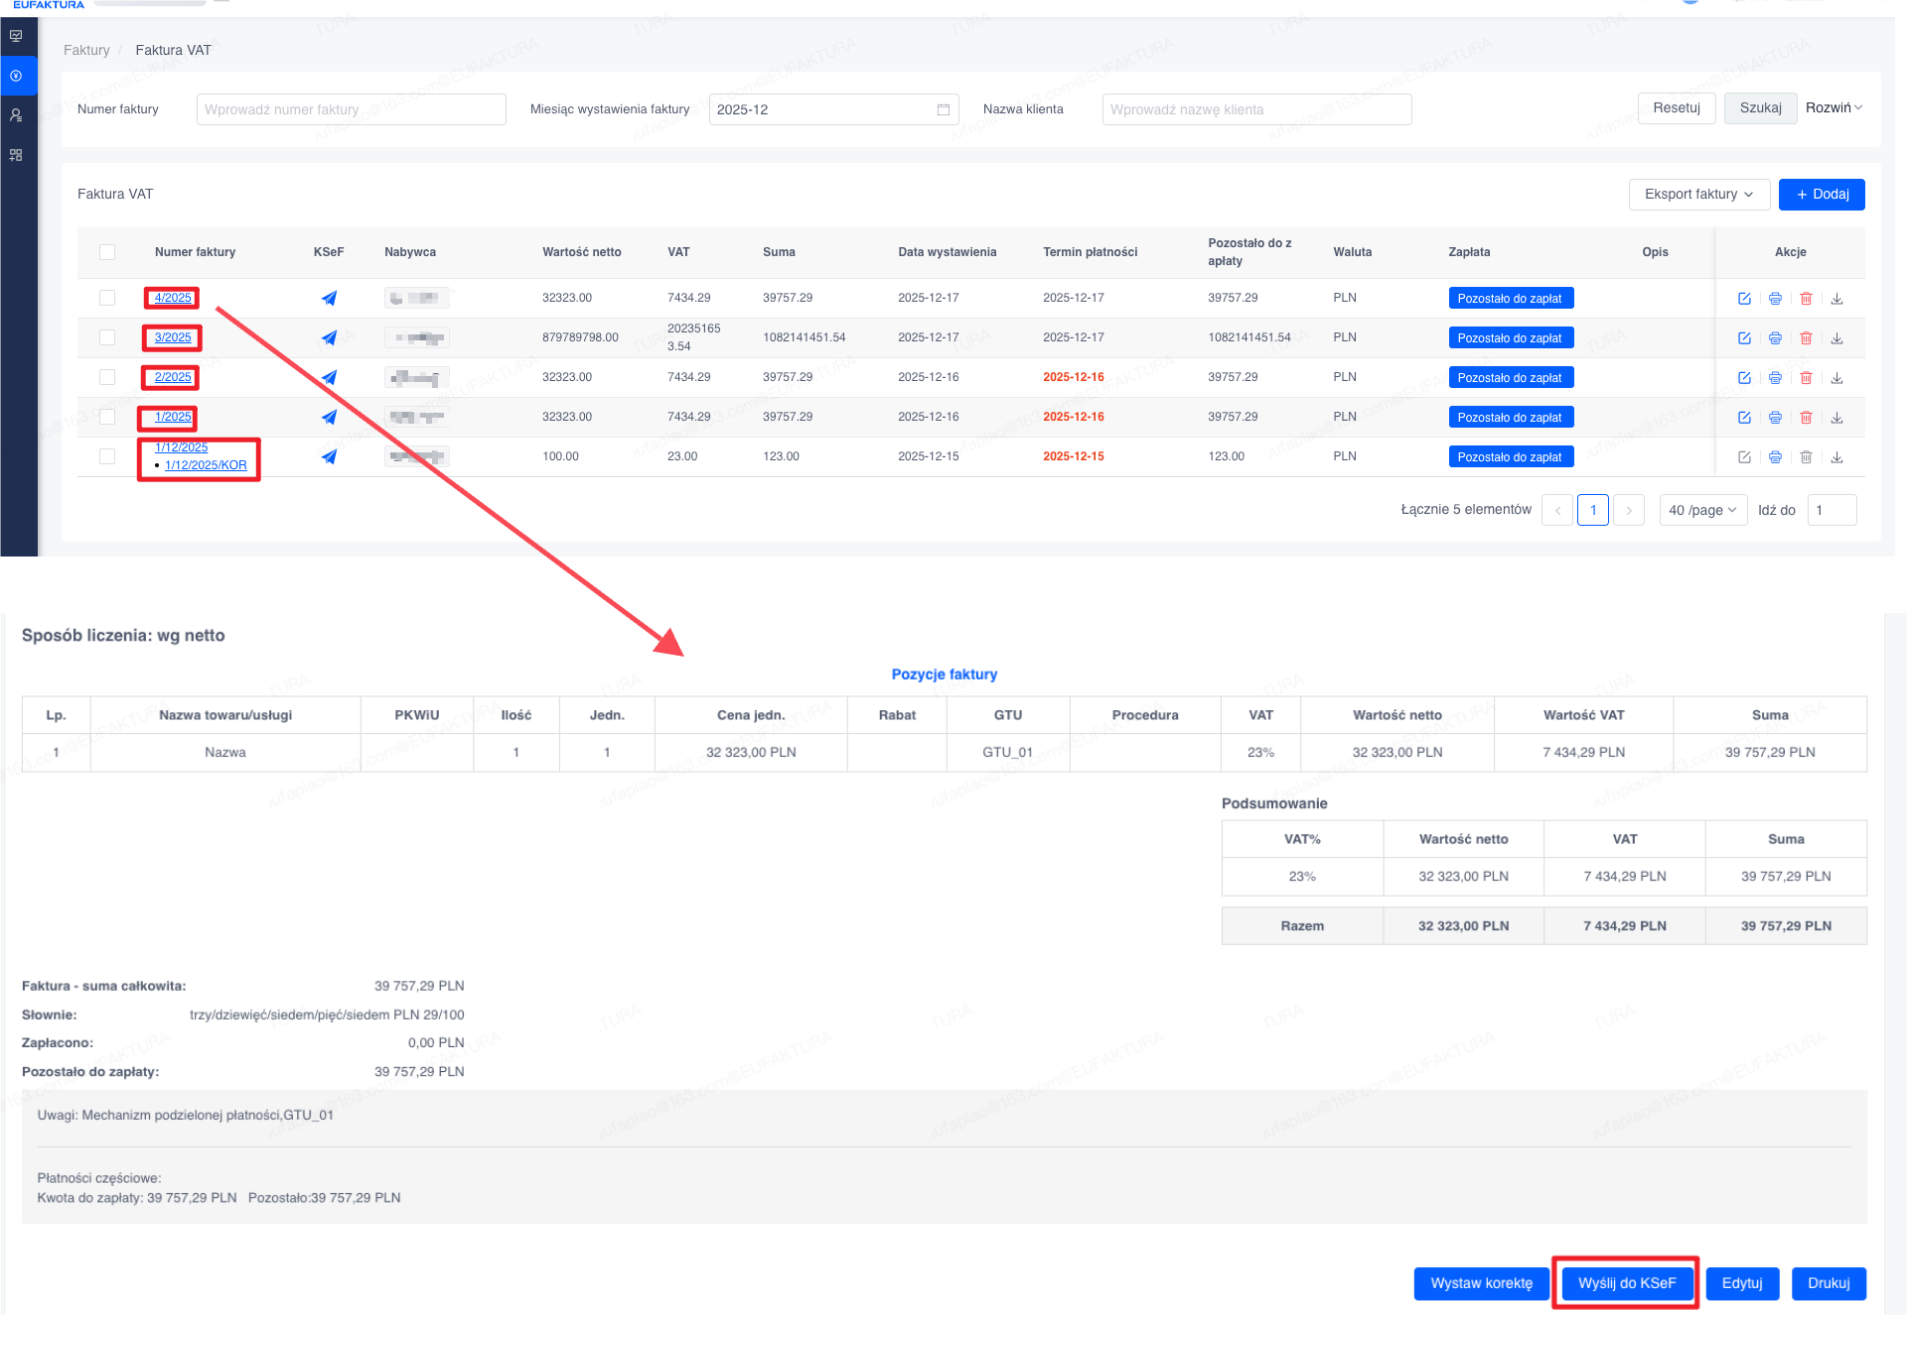Click the printer icon for invoice 1/12/2025
Viewport: 1907px width, 1355px height.
click(x=1775, y=457)
